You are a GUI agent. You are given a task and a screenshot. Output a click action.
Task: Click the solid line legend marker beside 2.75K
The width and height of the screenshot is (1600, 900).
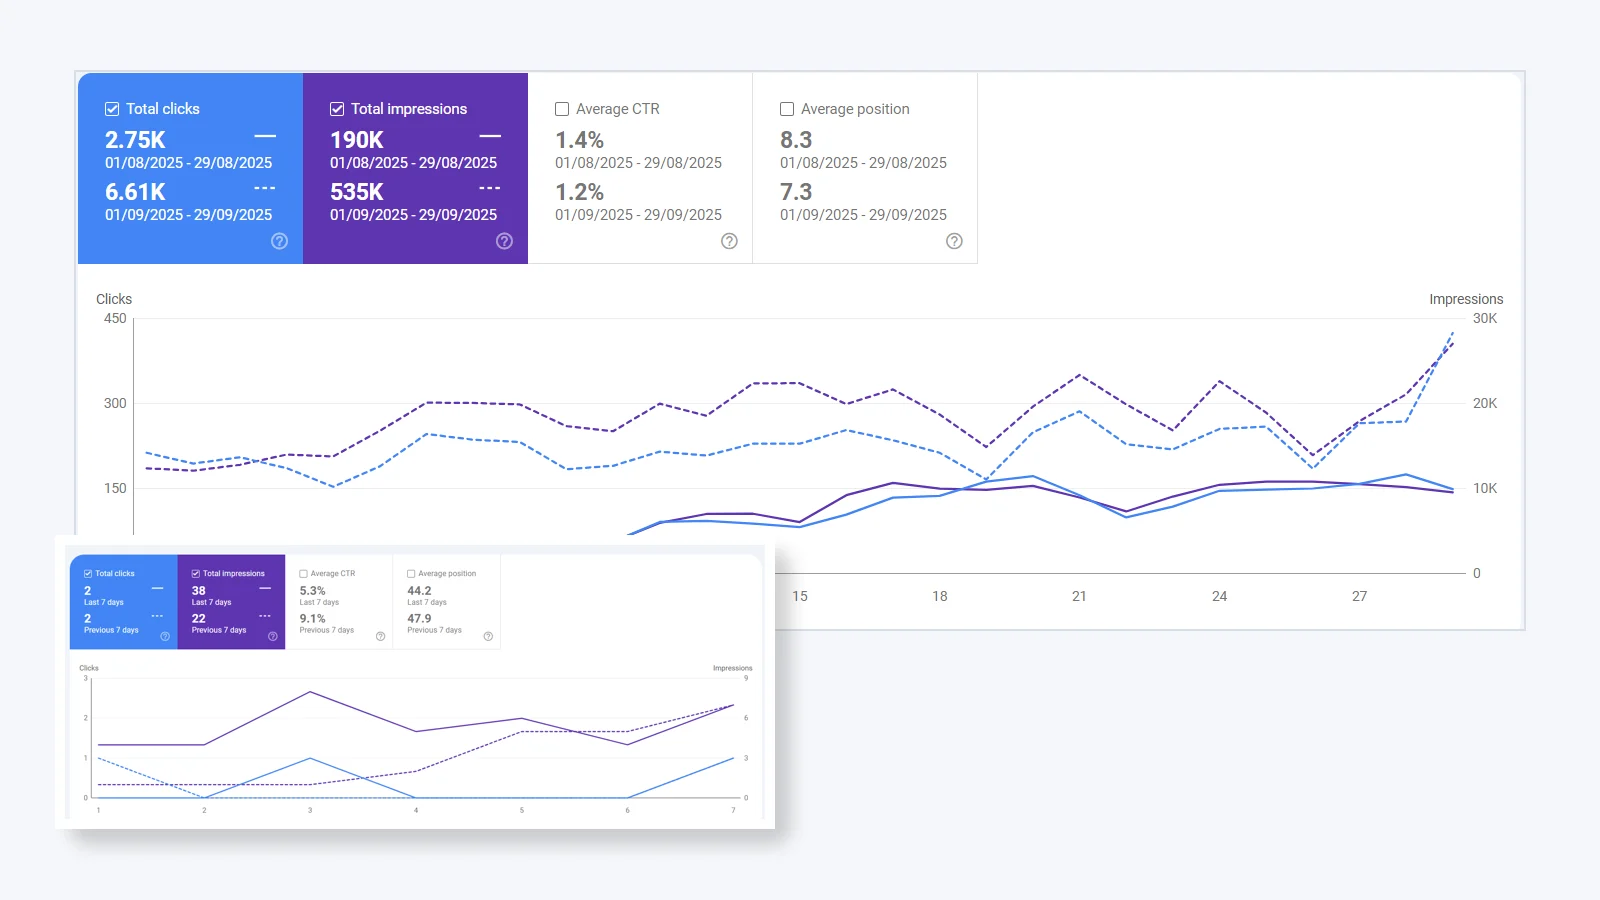(x=265, y=136)
